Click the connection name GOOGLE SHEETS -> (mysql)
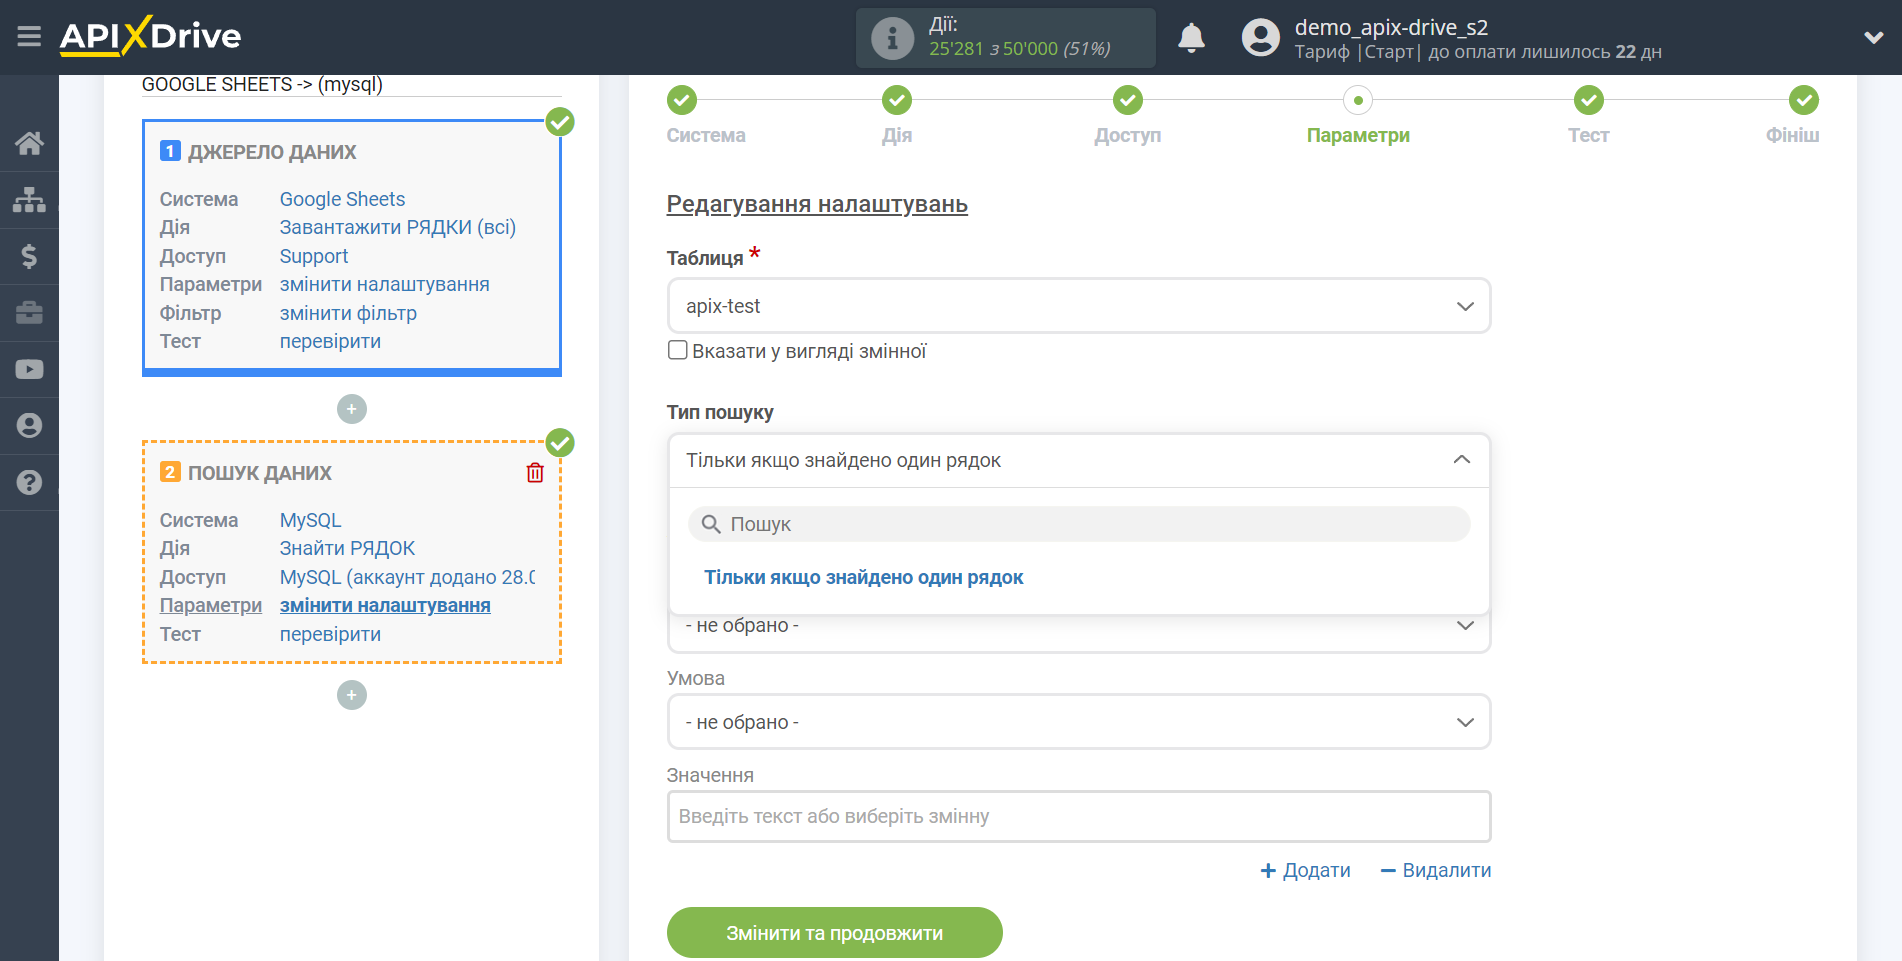 [262, 85]
